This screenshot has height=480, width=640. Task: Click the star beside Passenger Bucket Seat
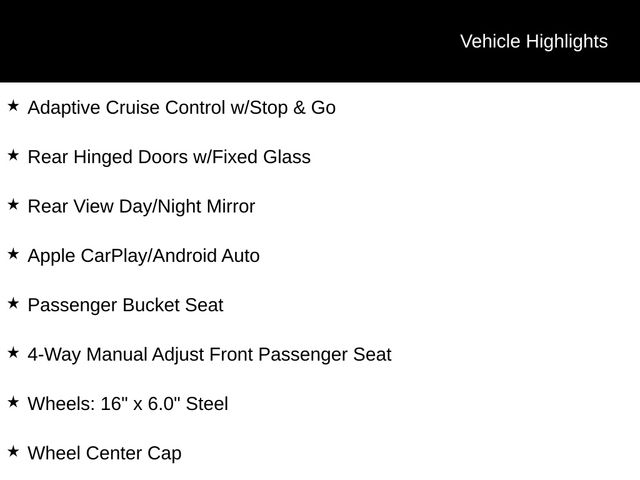[x=13, y=303]
